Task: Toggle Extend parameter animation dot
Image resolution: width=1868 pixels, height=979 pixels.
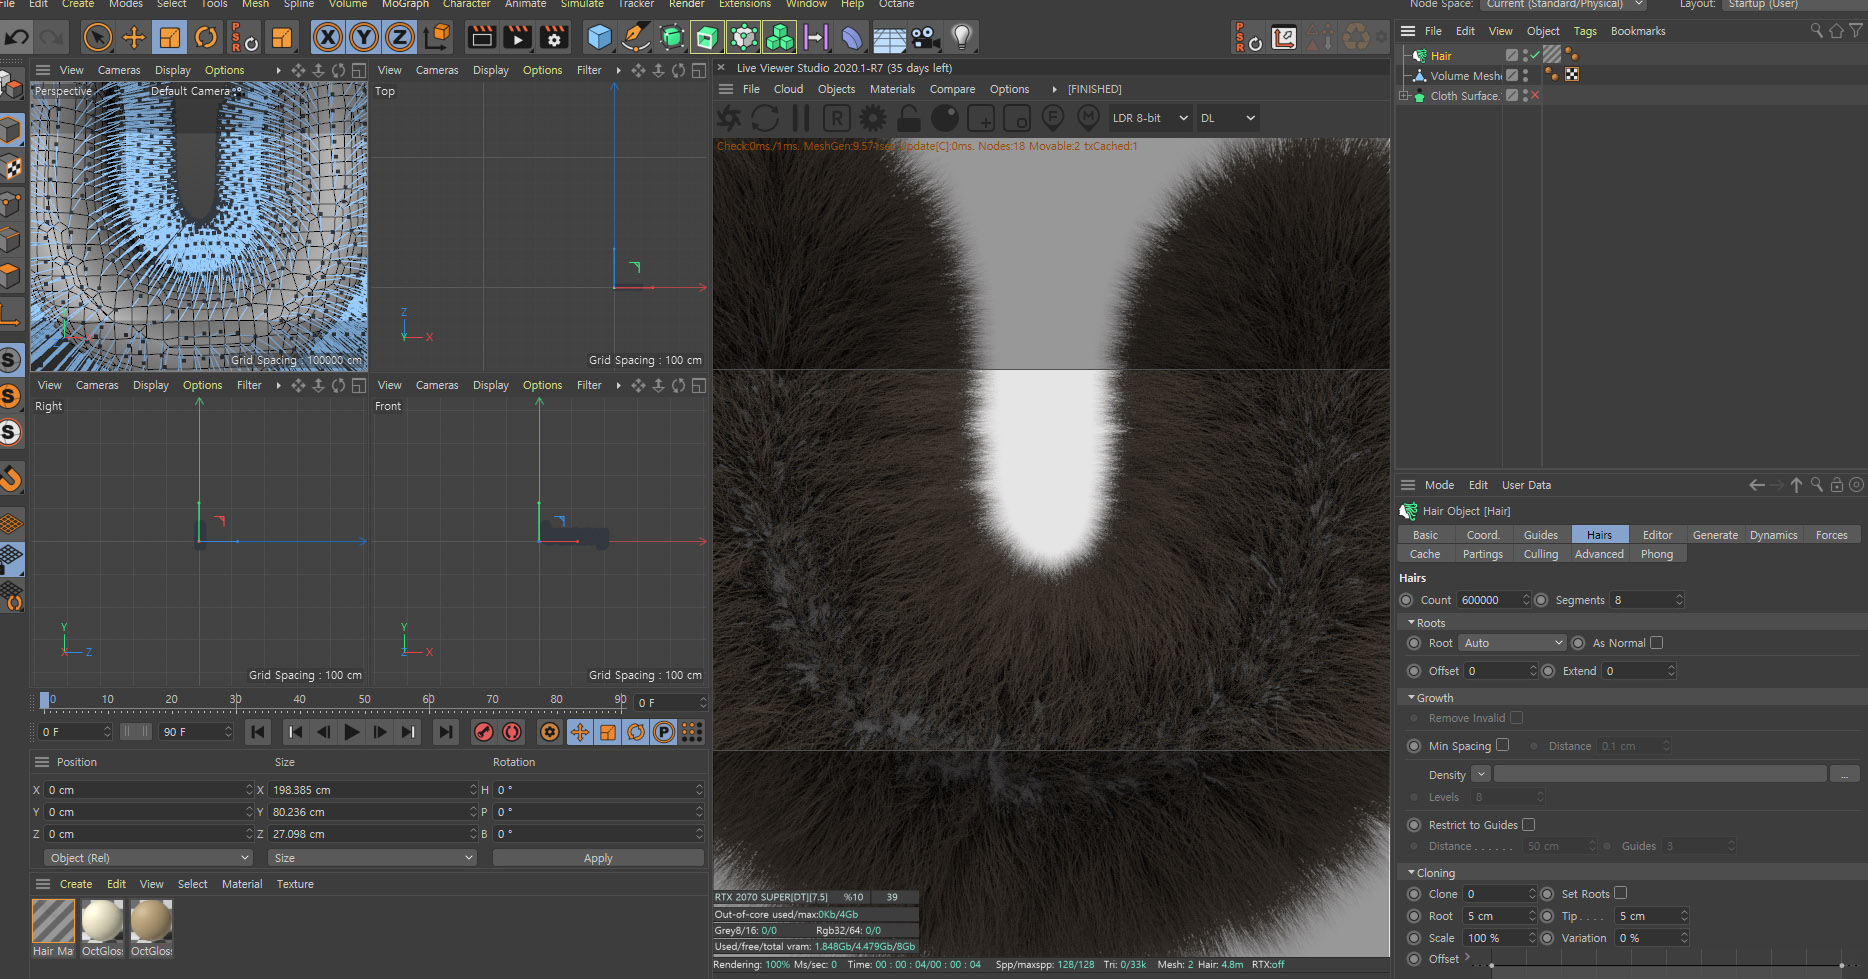Action: (1548, 671)
